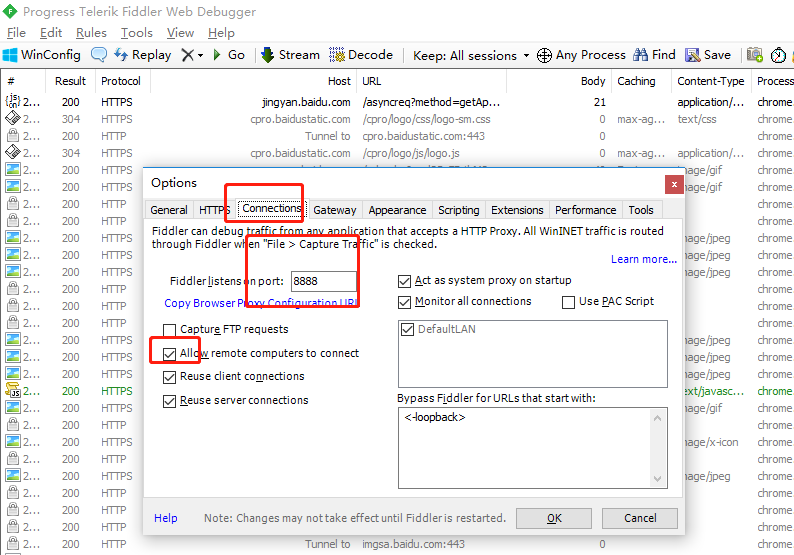Open the Help menu
The width and height of the screenshot is (794, 555).
pyautogui.click(x=221, y=33)
